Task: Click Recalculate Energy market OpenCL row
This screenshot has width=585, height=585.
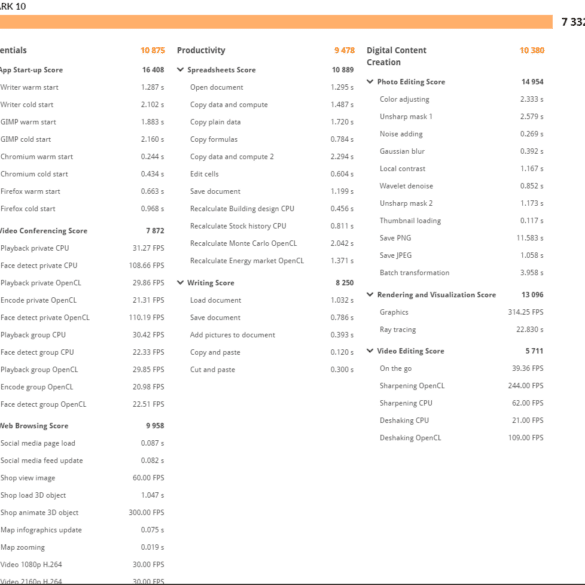Action: [x=272, y=261]
